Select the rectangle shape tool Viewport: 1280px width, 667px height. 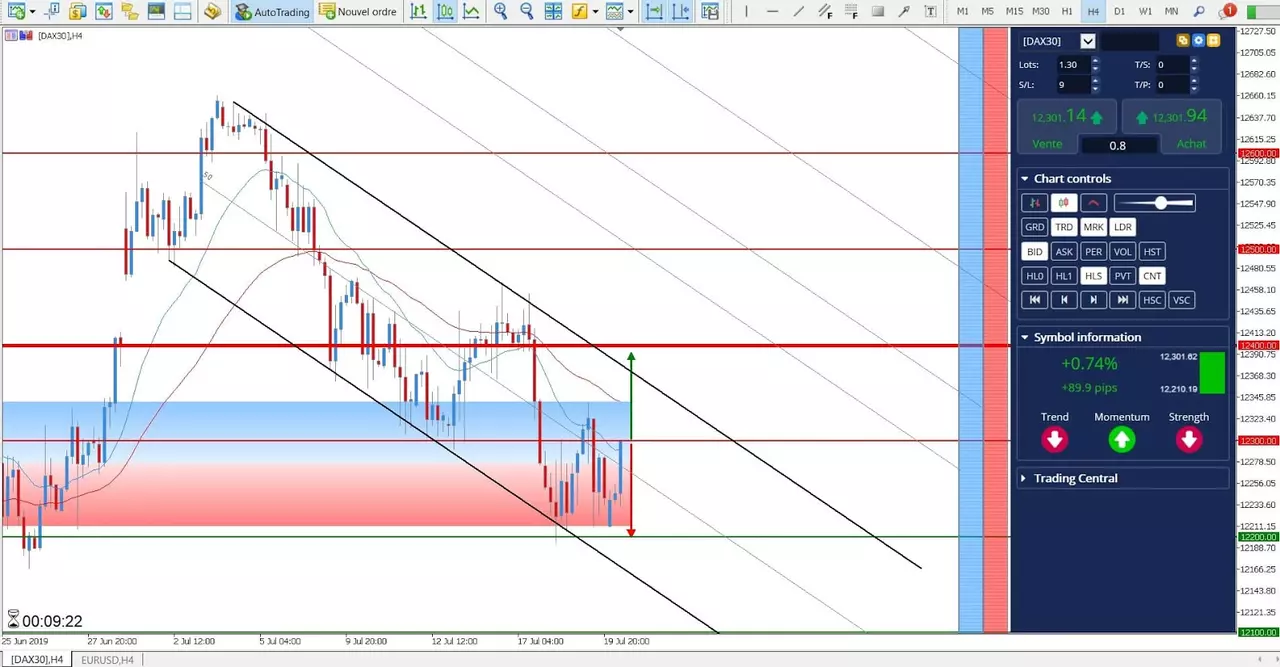coord(878,12)
